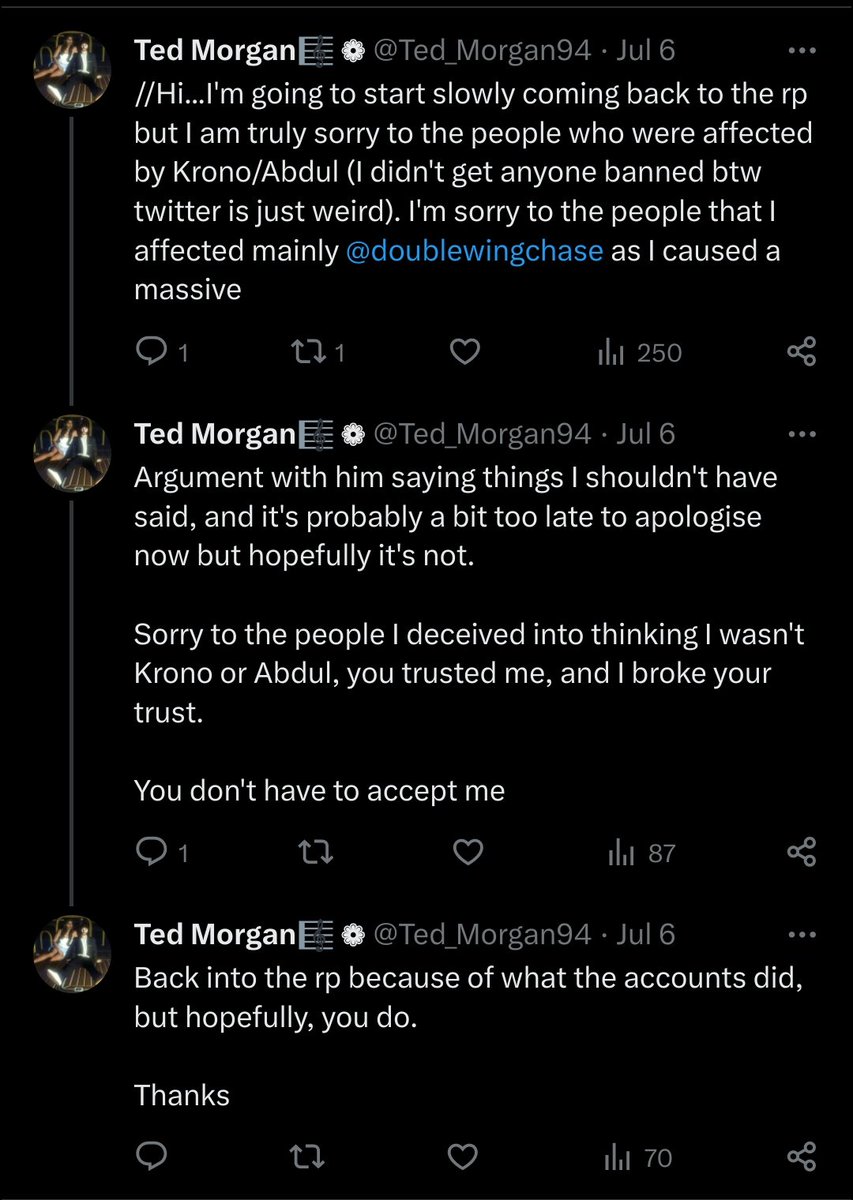Viewport: 853px width, 1200px height.
Task: Reply to the first tweet about rp return
Action: [151, 352]
